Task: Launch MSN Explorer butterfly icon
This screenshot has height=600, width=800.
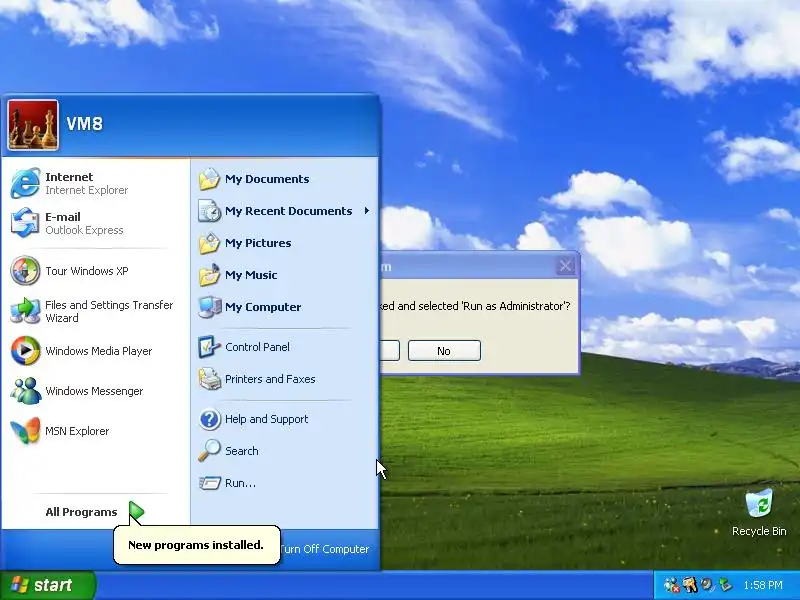Action: coord(25,431)
